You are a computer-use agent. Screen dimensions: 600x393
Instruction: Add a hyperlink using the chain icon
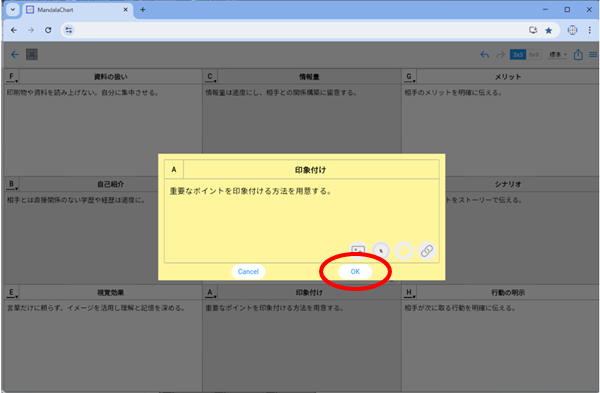click(x=427, y=251)
